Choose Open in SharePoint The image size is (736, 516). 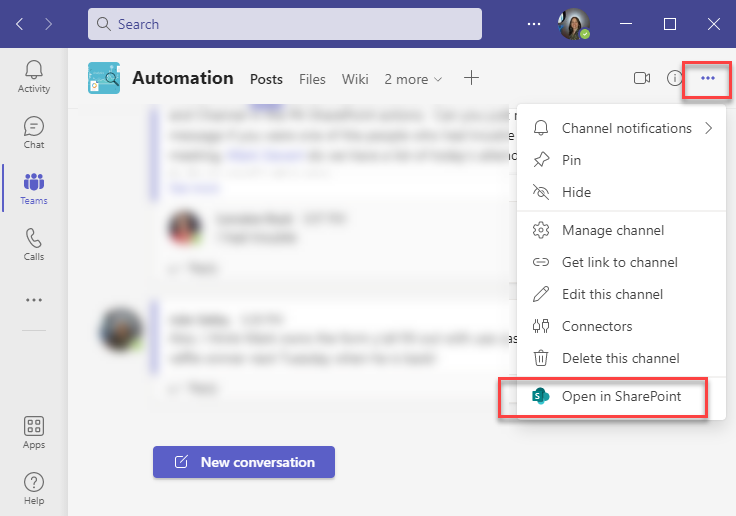(622, 396)
